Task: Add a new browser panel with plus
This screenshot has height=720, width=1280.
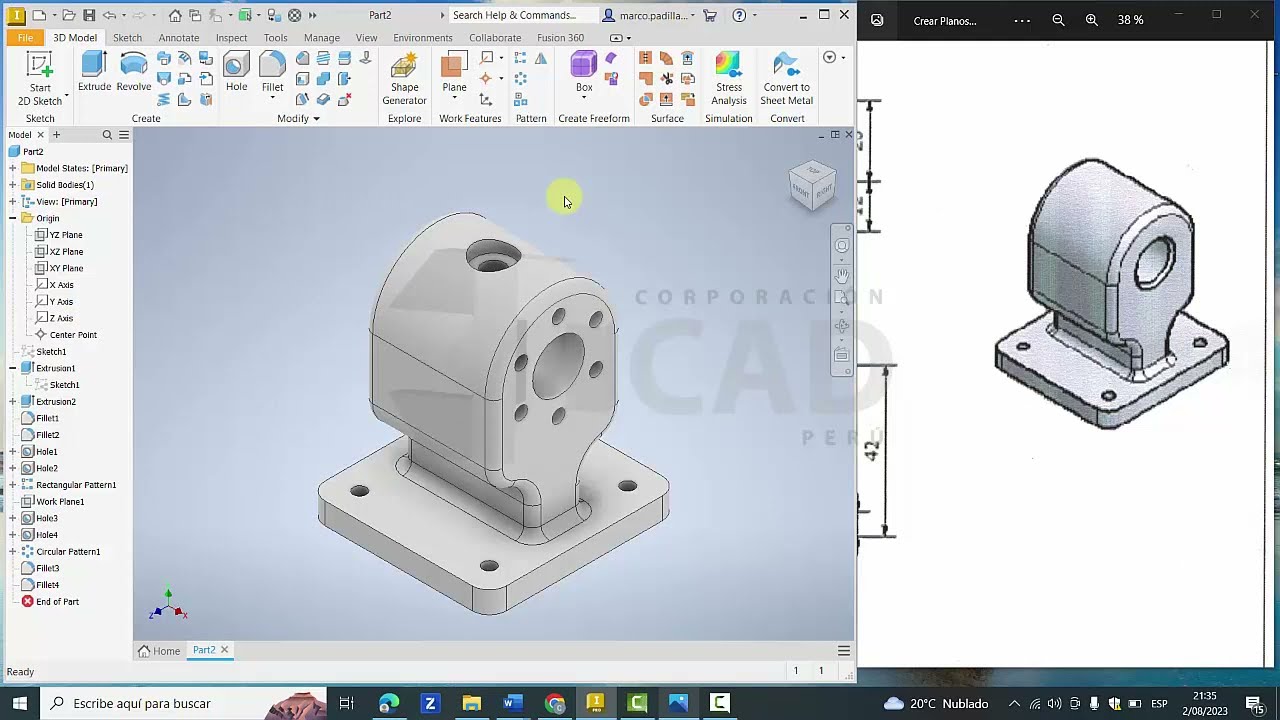Action: [56, 135]
